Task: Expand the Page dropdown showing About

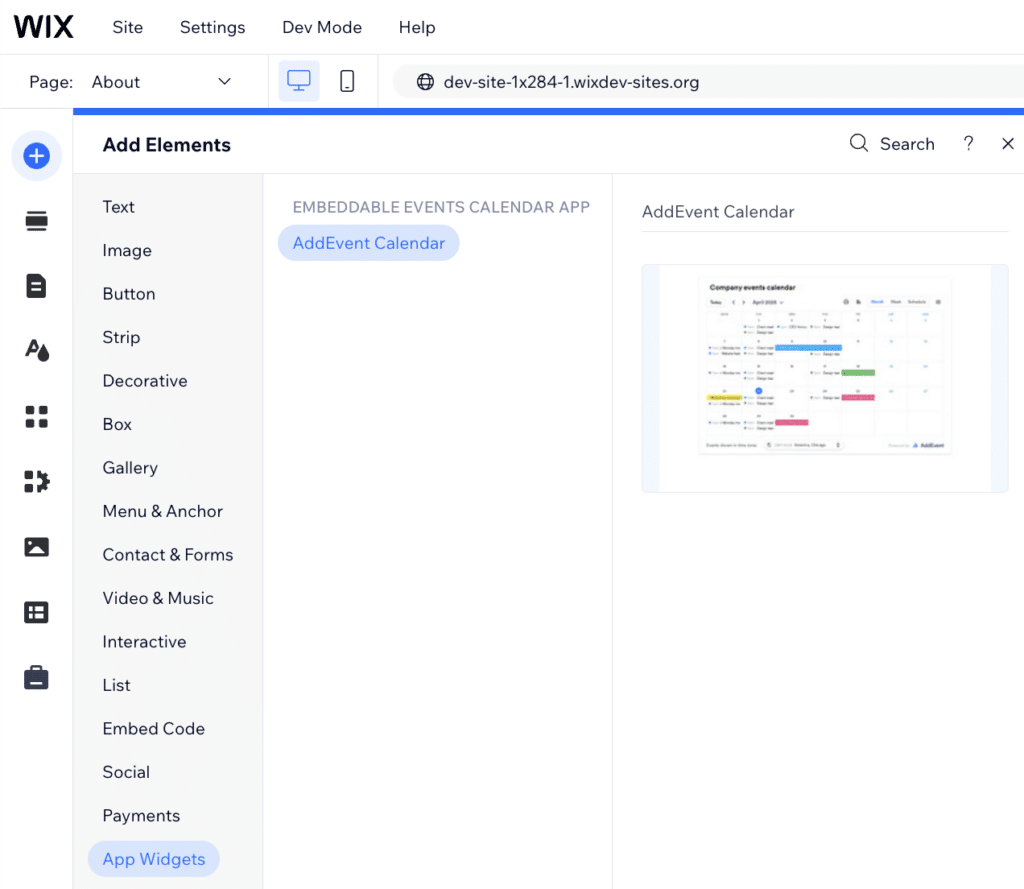Action: (x=161, y=82)
